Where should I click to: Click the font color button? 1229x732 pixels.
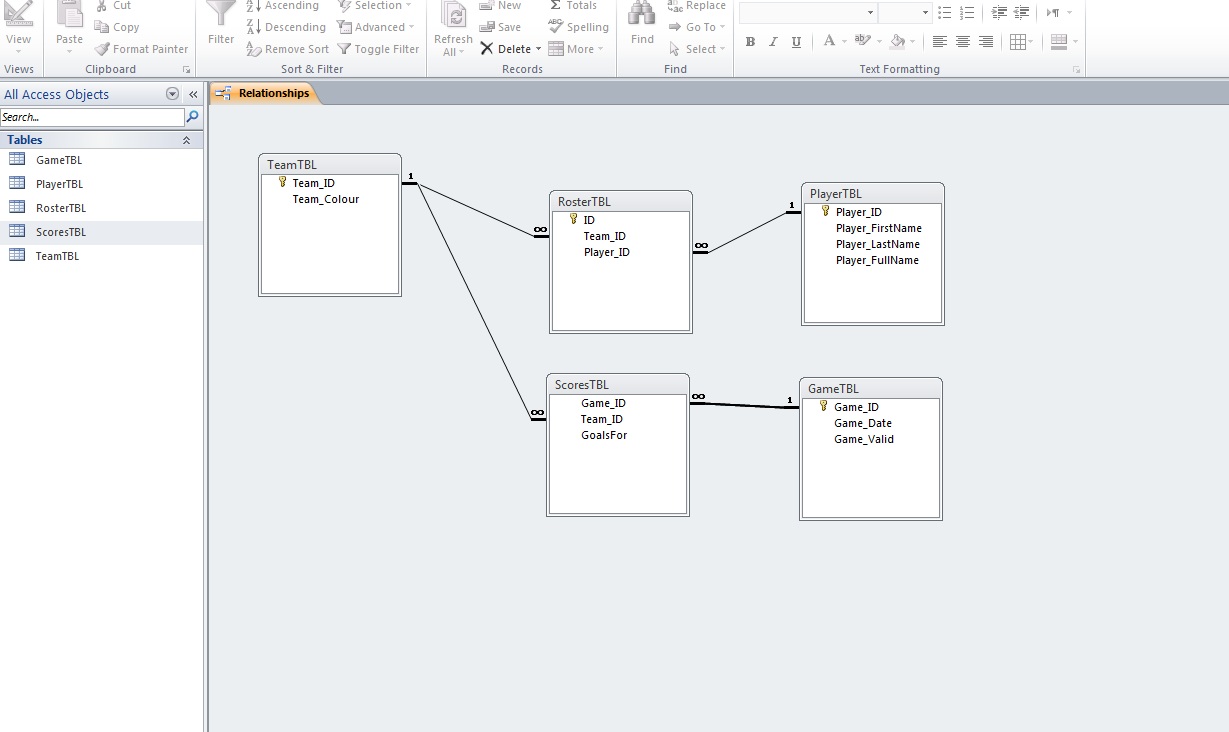click(829, 42)
